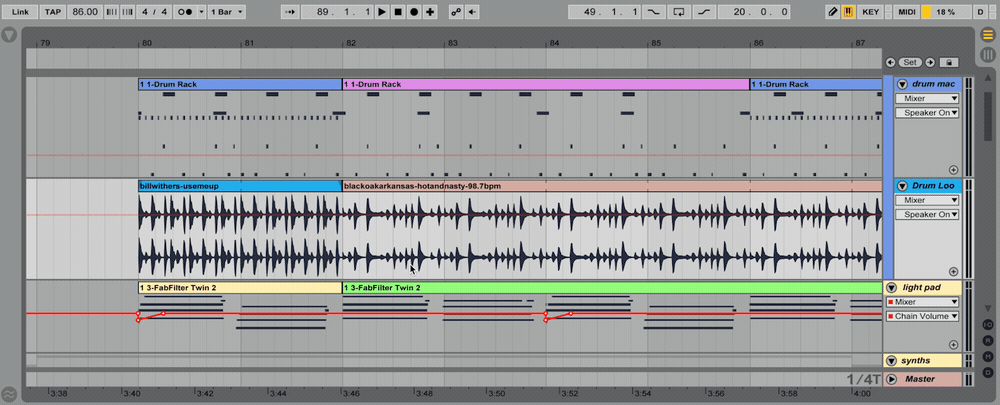Click the 89. 1. 1 arrangement position field
Image resolution: width=1000 pixels, height=405 pixels.
click(337, 12)
